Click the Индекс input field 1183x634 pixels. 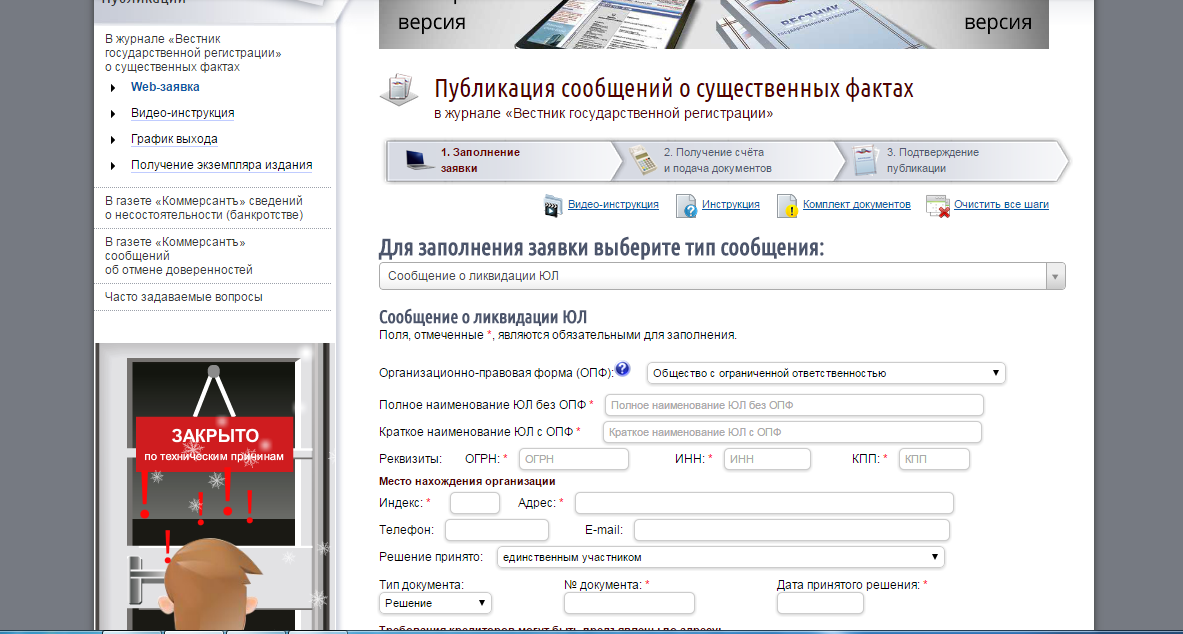475,503
